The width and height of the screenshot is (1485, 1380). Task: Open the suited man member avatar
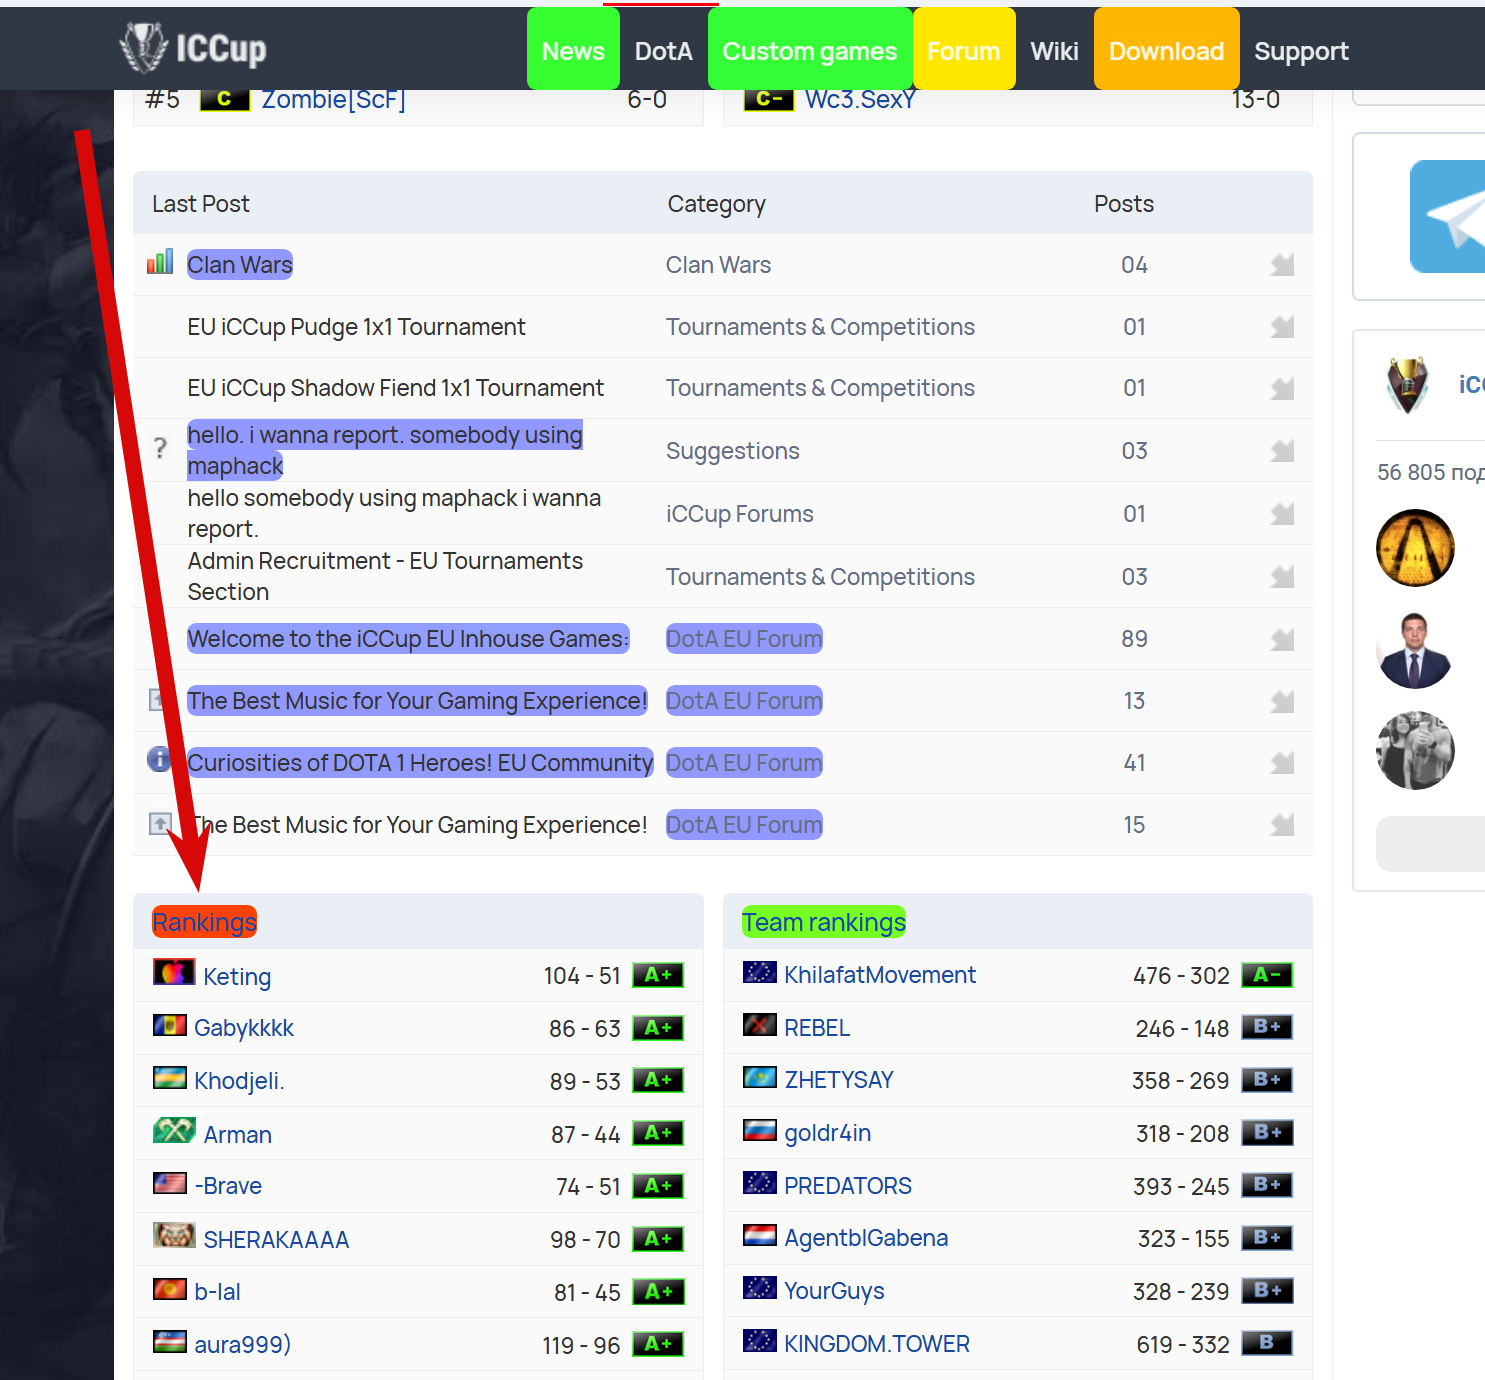click(x=1415, y=650)
